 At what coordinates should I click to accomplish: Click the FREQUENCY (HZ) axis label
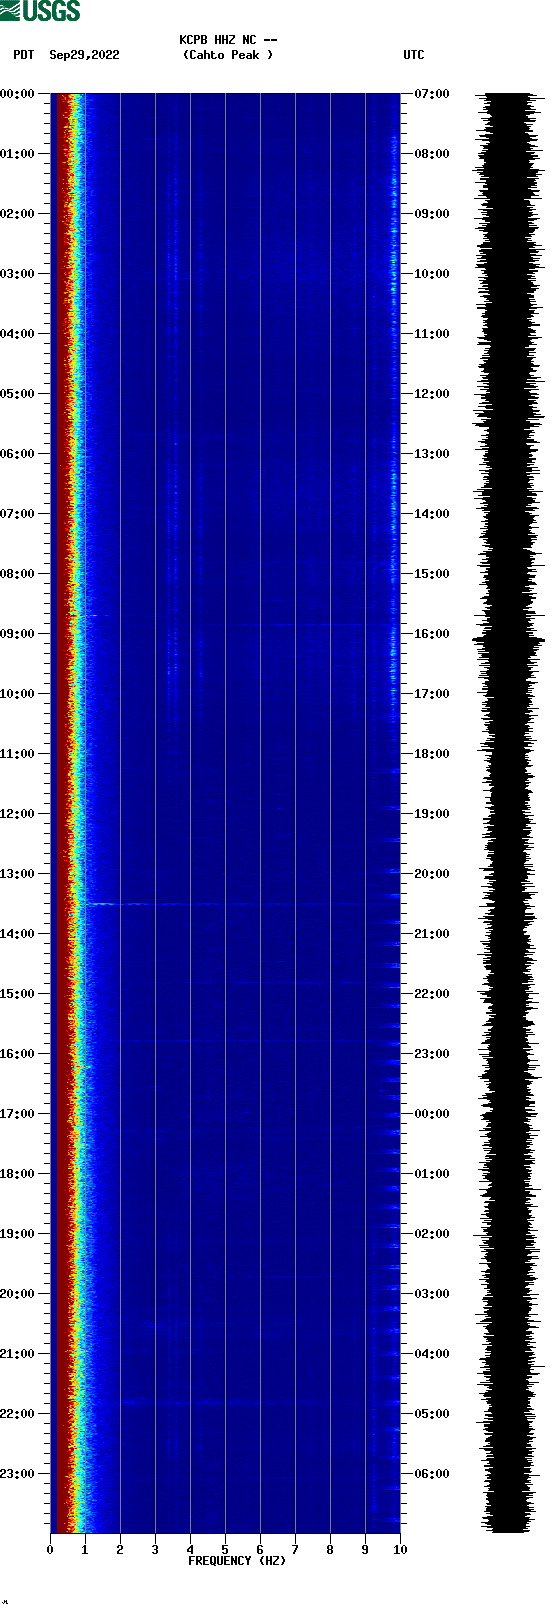pyautogui.click(x=237, y=1561)
